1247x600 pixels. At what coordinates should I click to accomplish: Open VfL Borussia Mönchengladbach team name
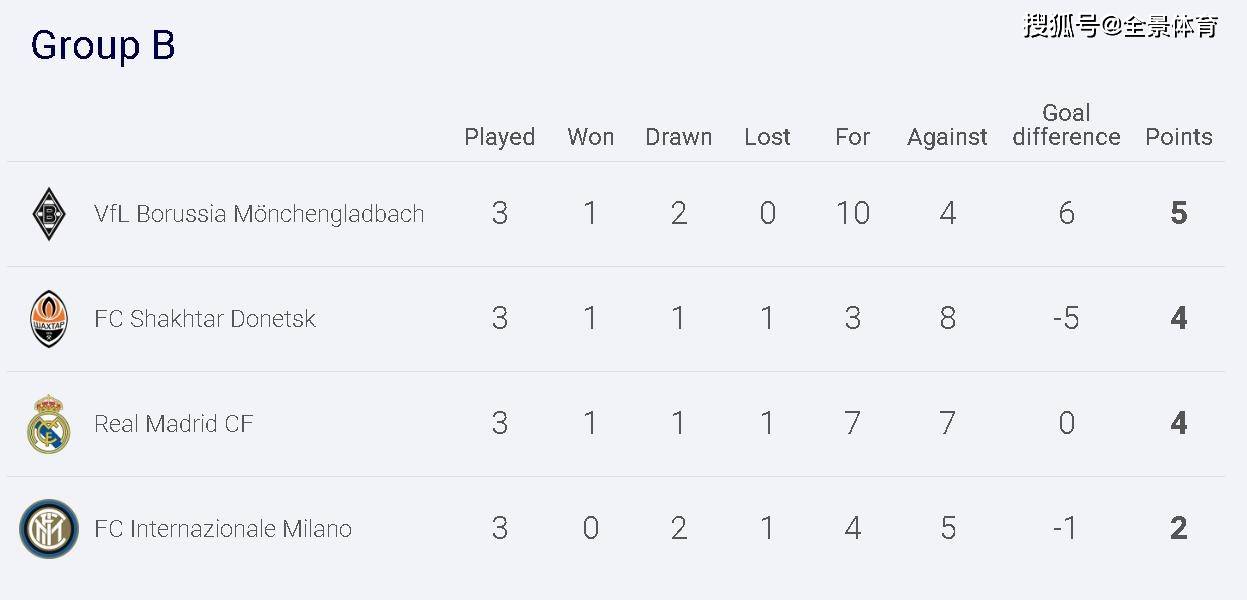point(259,214)
